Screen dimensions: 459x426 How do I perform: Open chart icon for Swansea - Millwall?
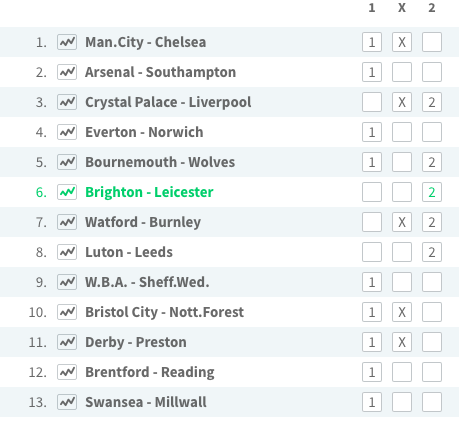click(x=67, y=402)
